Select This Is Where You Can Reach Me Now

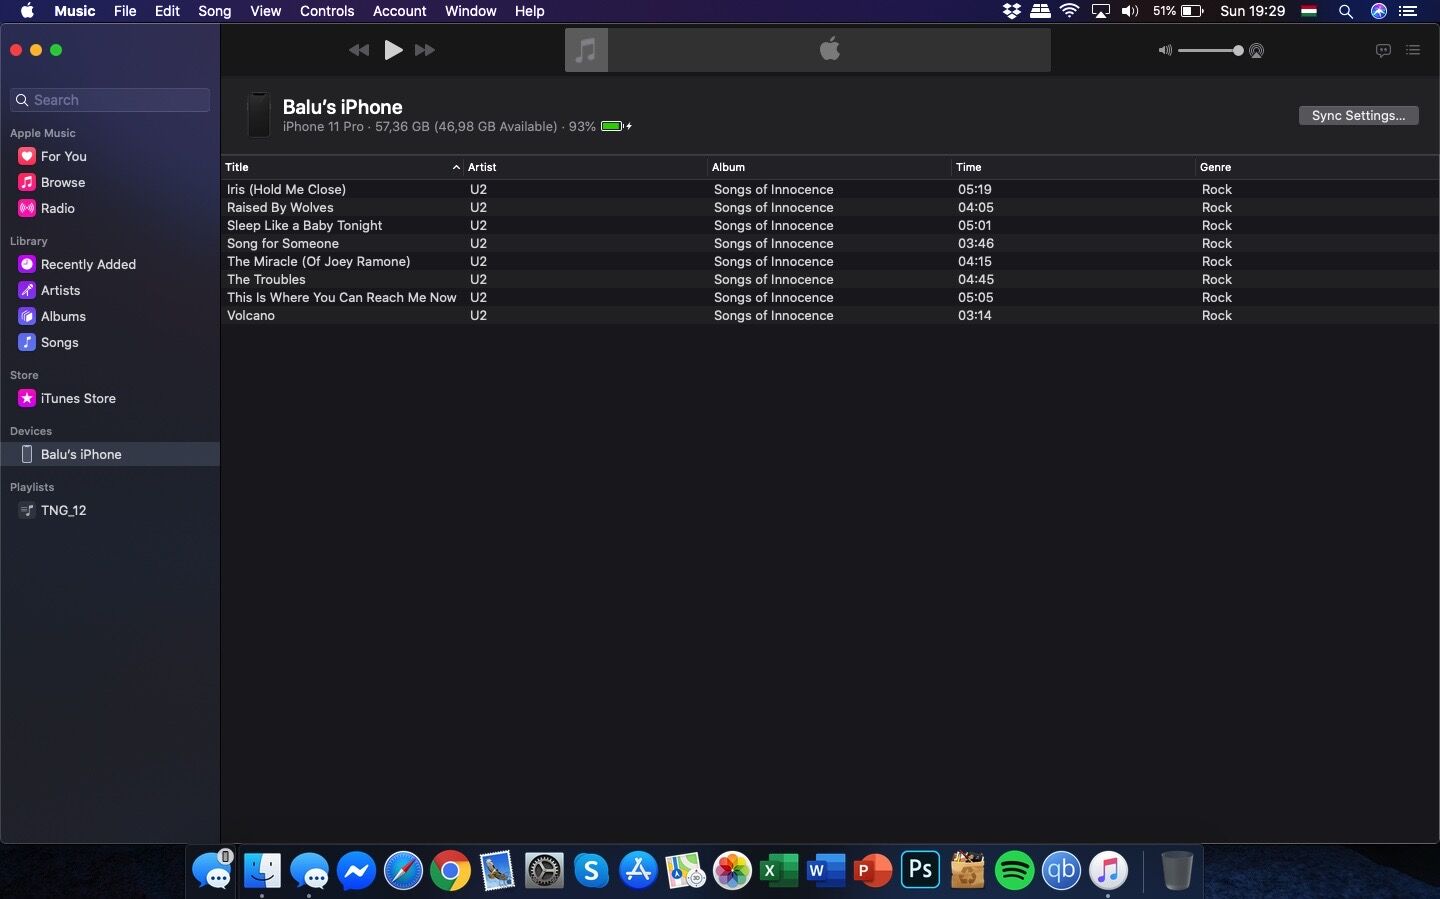[829, 297]
